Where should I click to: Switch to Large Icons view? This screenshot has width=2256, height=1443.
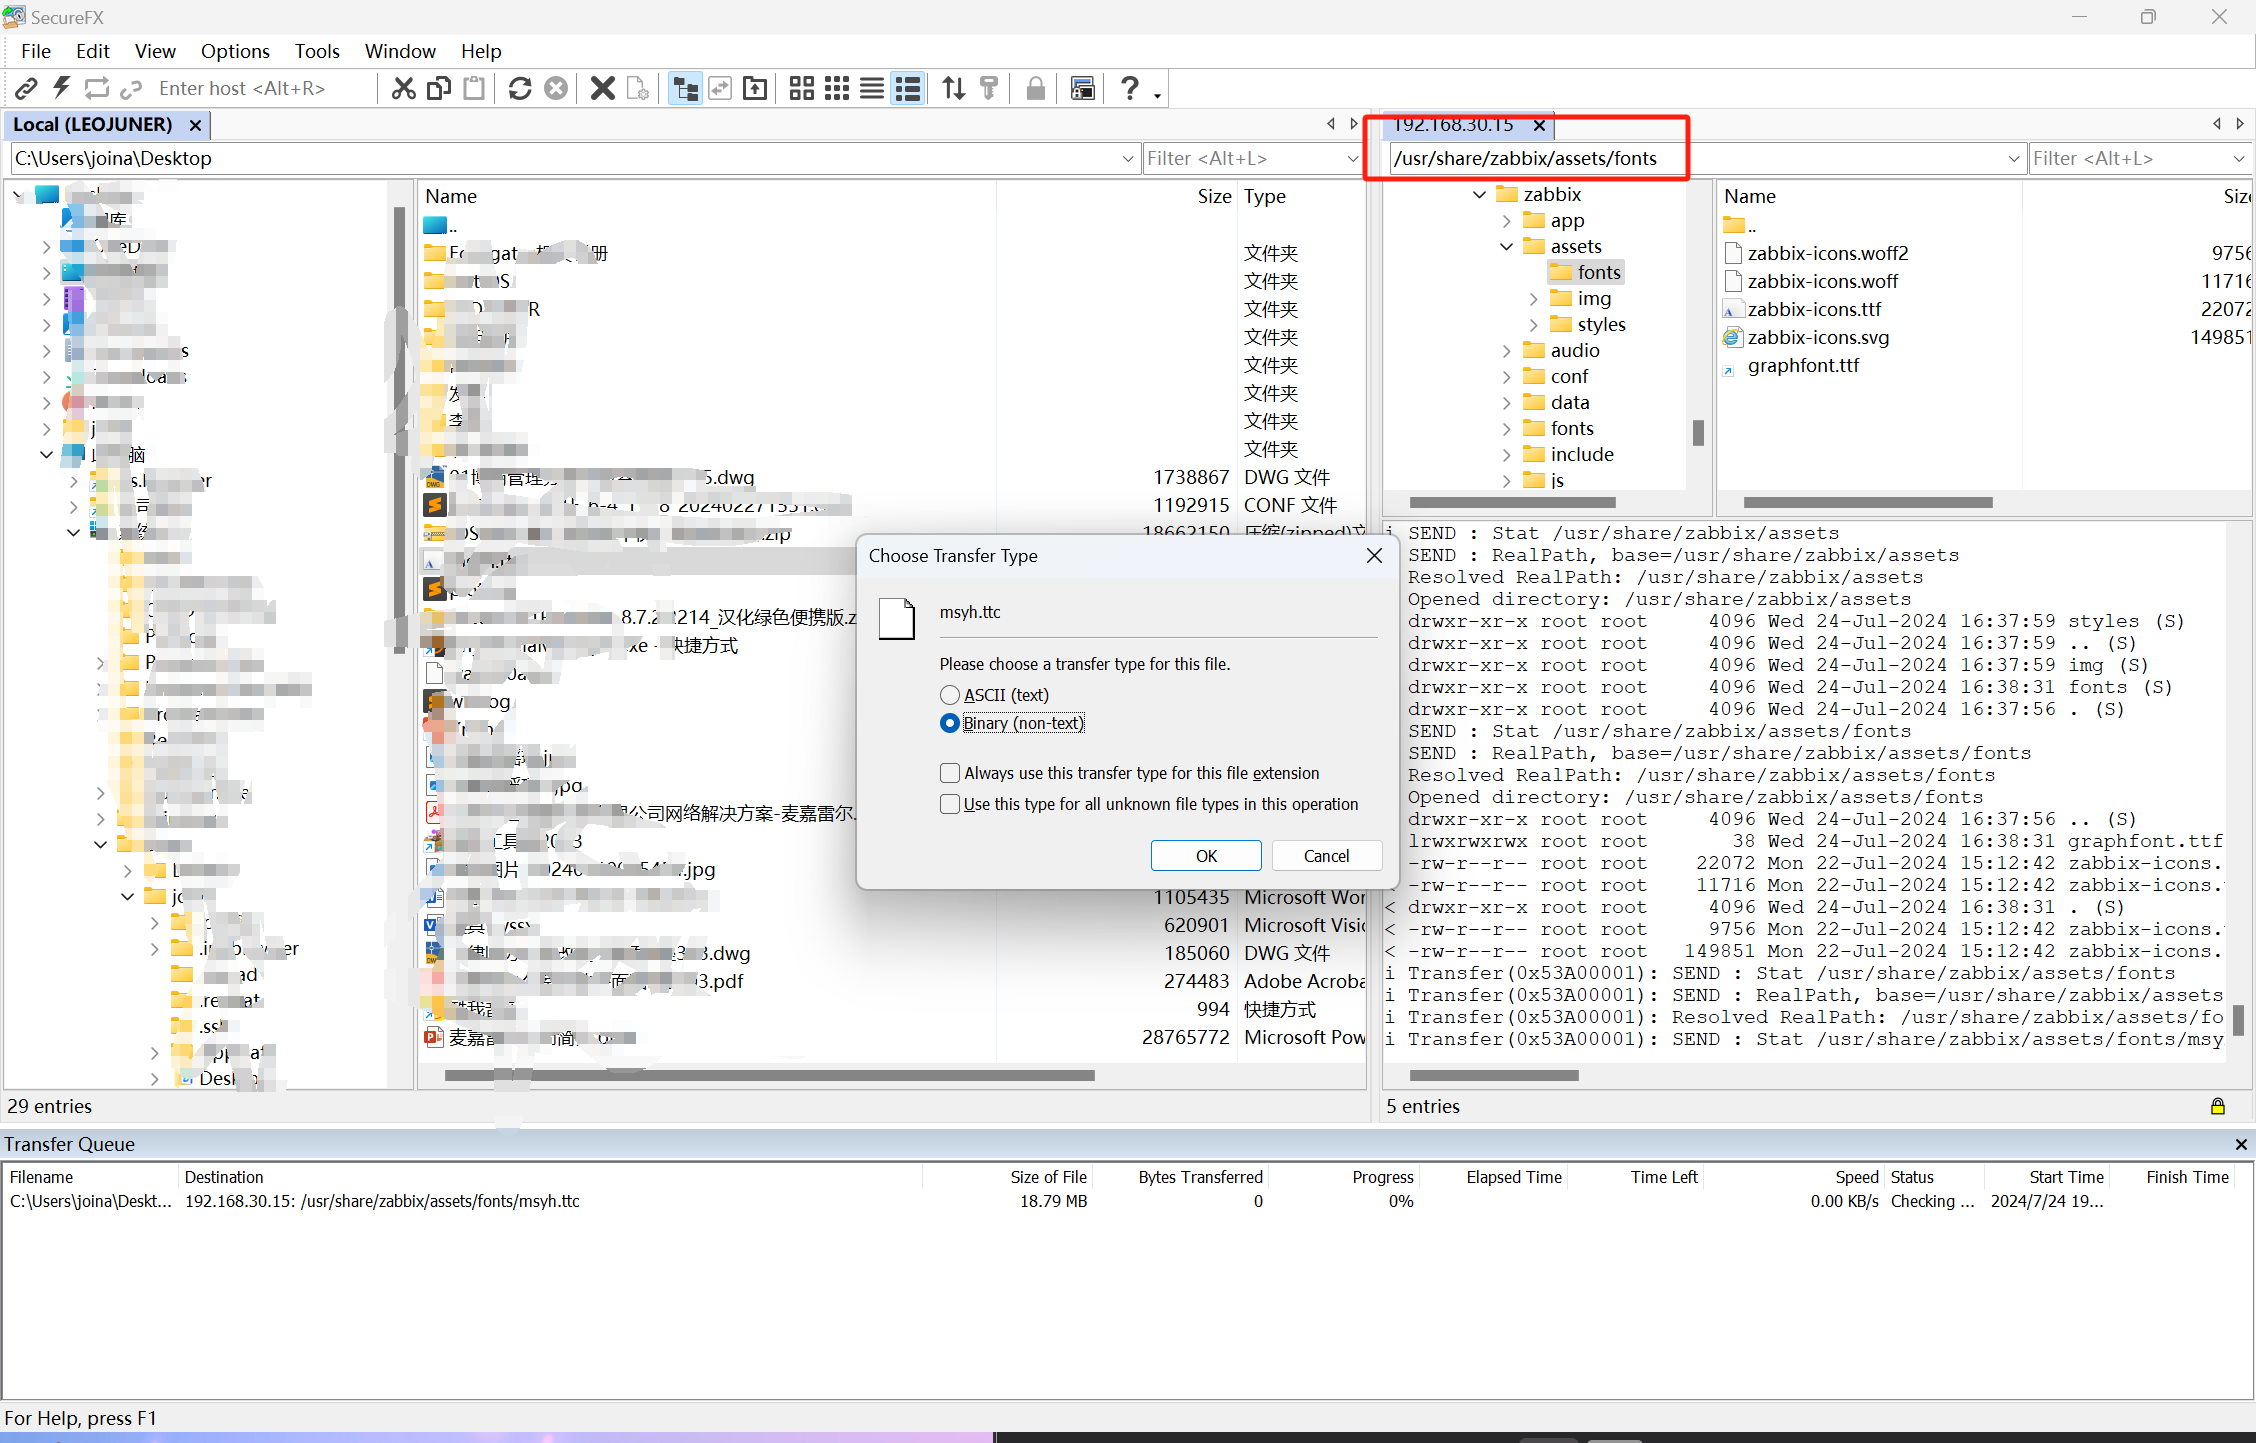click(802, 89)
